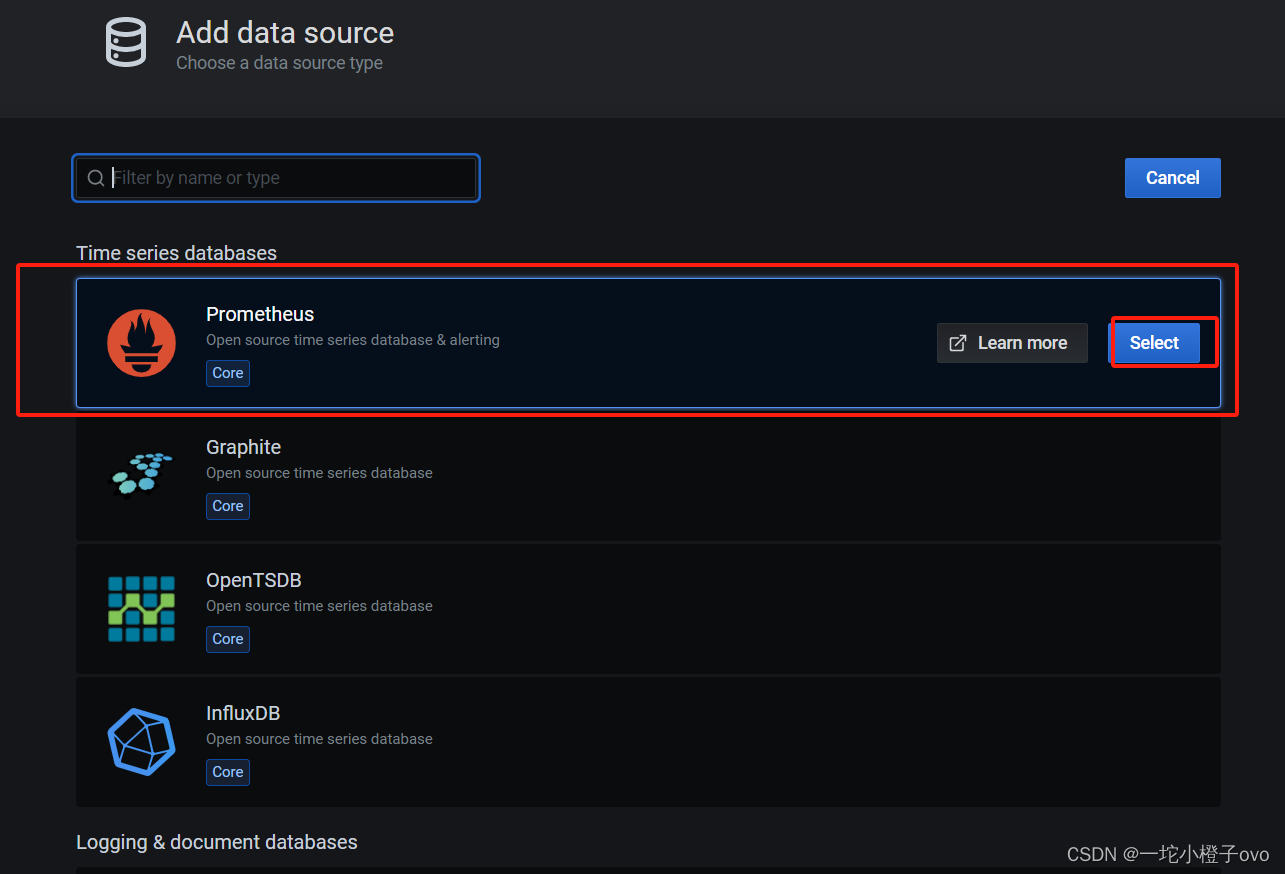The image size is (1285, 874).
Task: Click the Time series databases heading
Action: pos(176,253)
